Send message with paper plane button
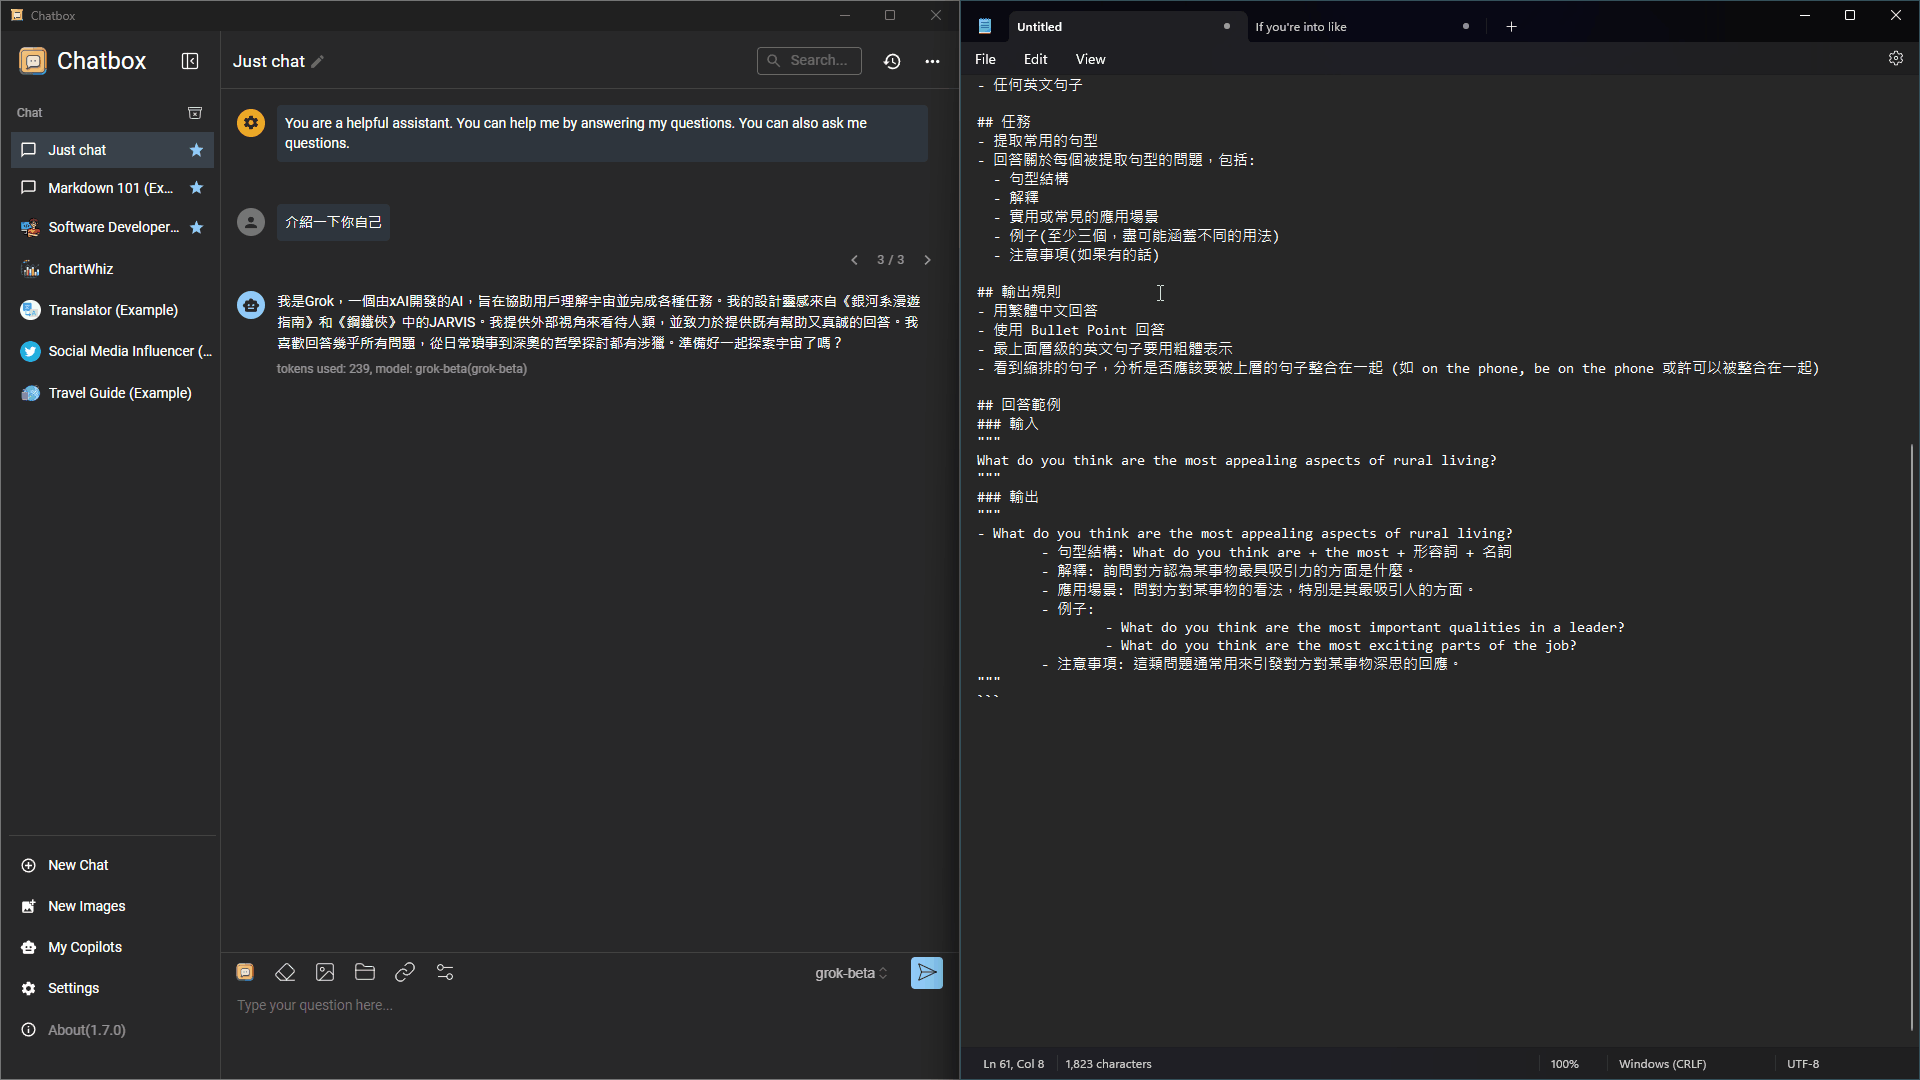The width and height of the screenshot is (1920, 1080). tap(926, 972)
